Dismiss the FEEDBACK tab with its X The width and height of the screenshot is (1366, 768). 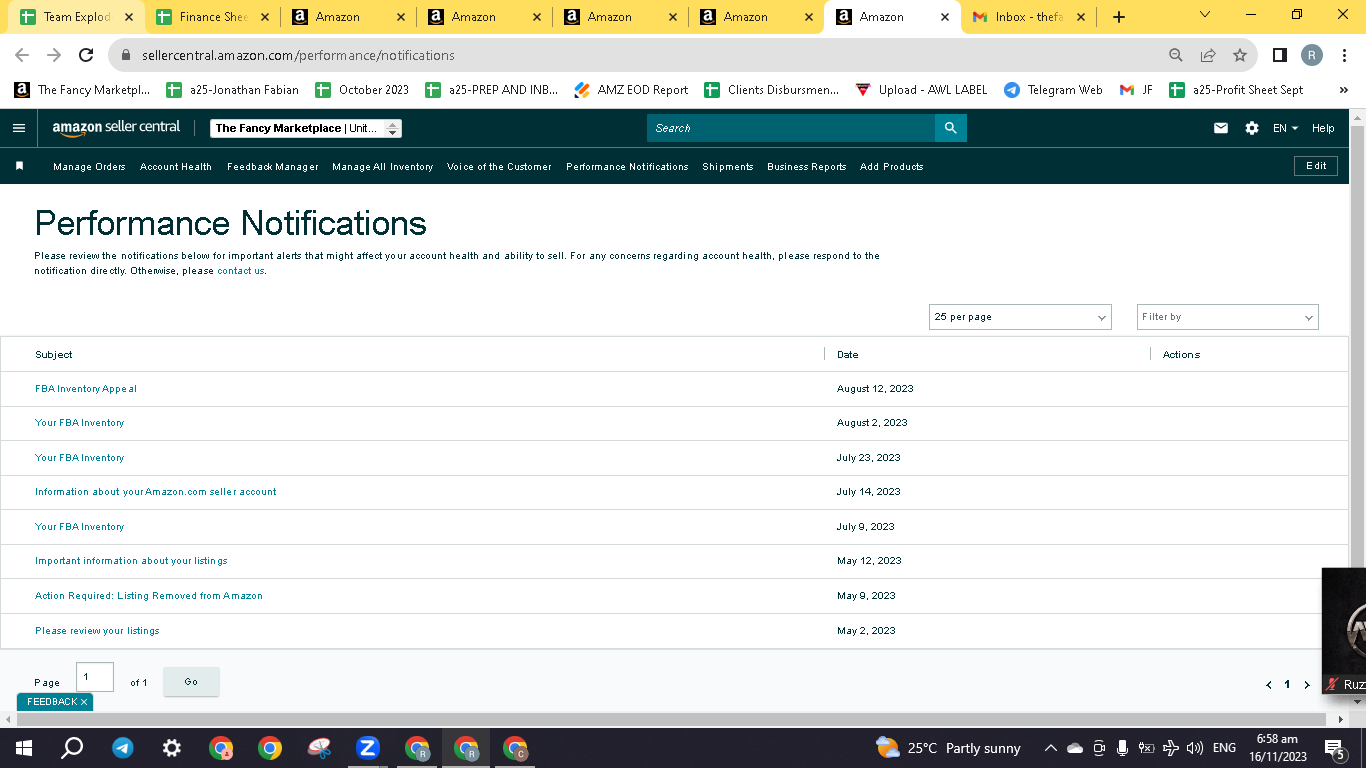[x=84, y=702]
